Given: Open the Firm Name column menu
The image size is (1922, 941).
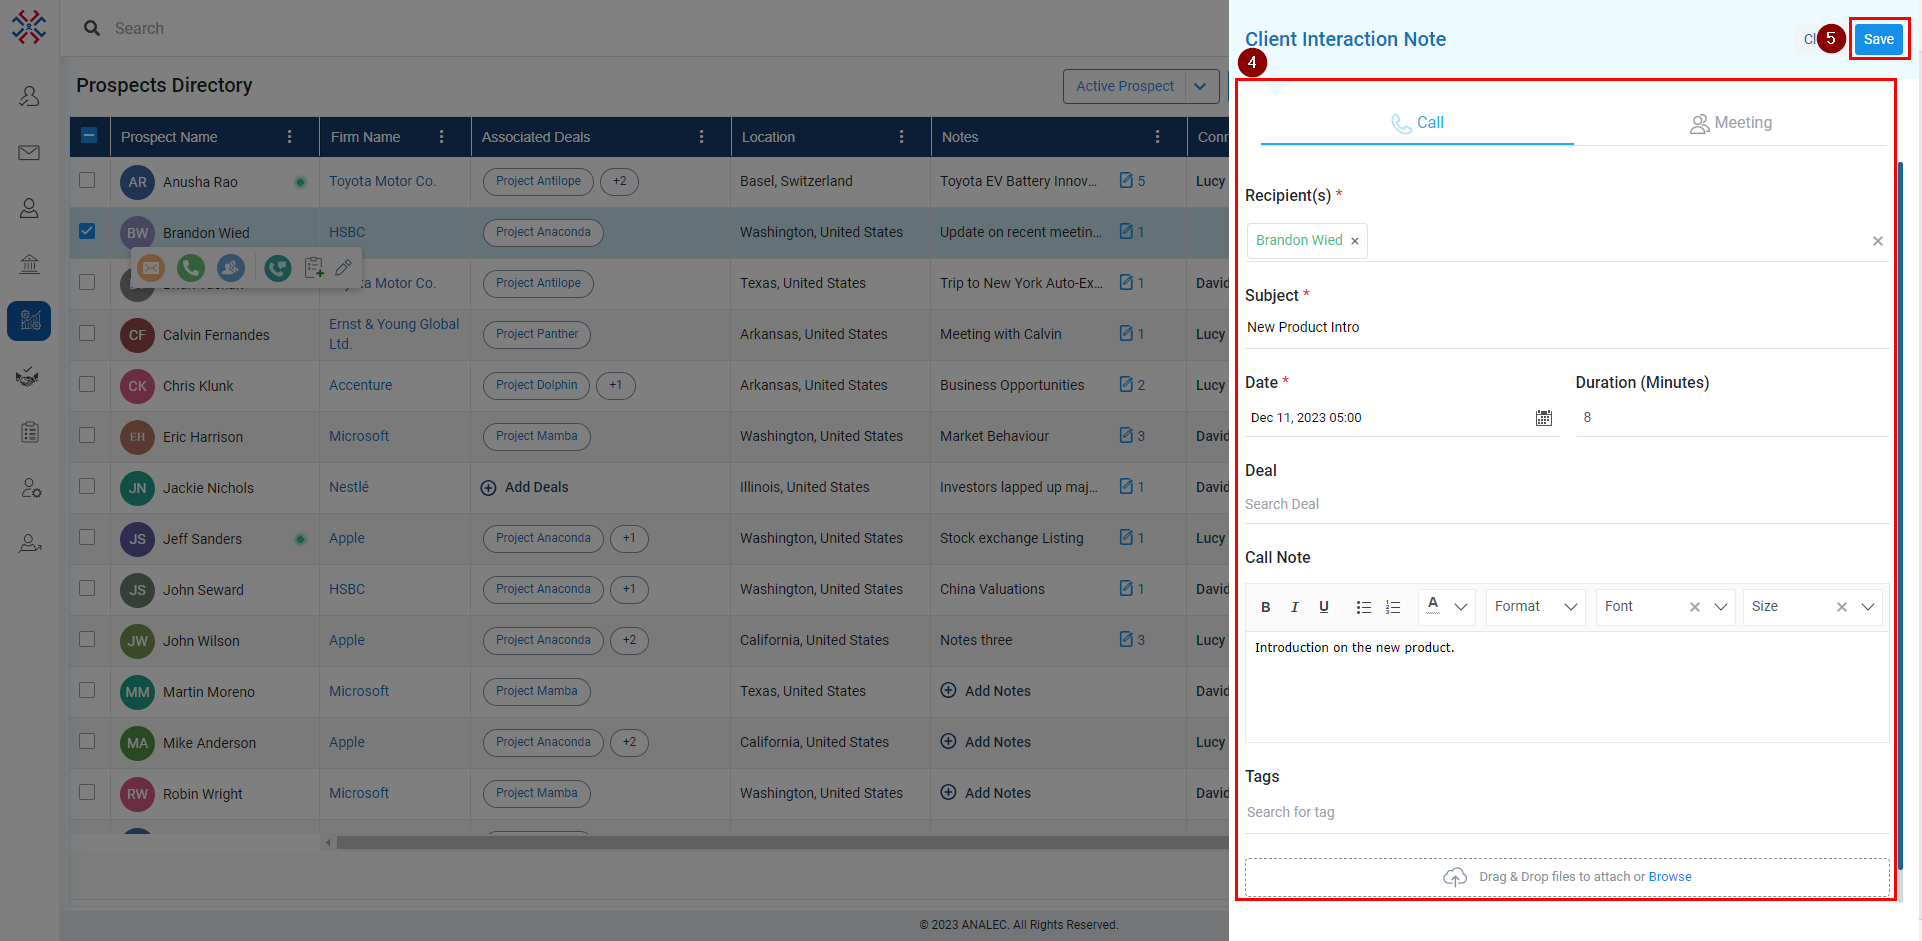Looking at the screenshot, I should (442, 137).
